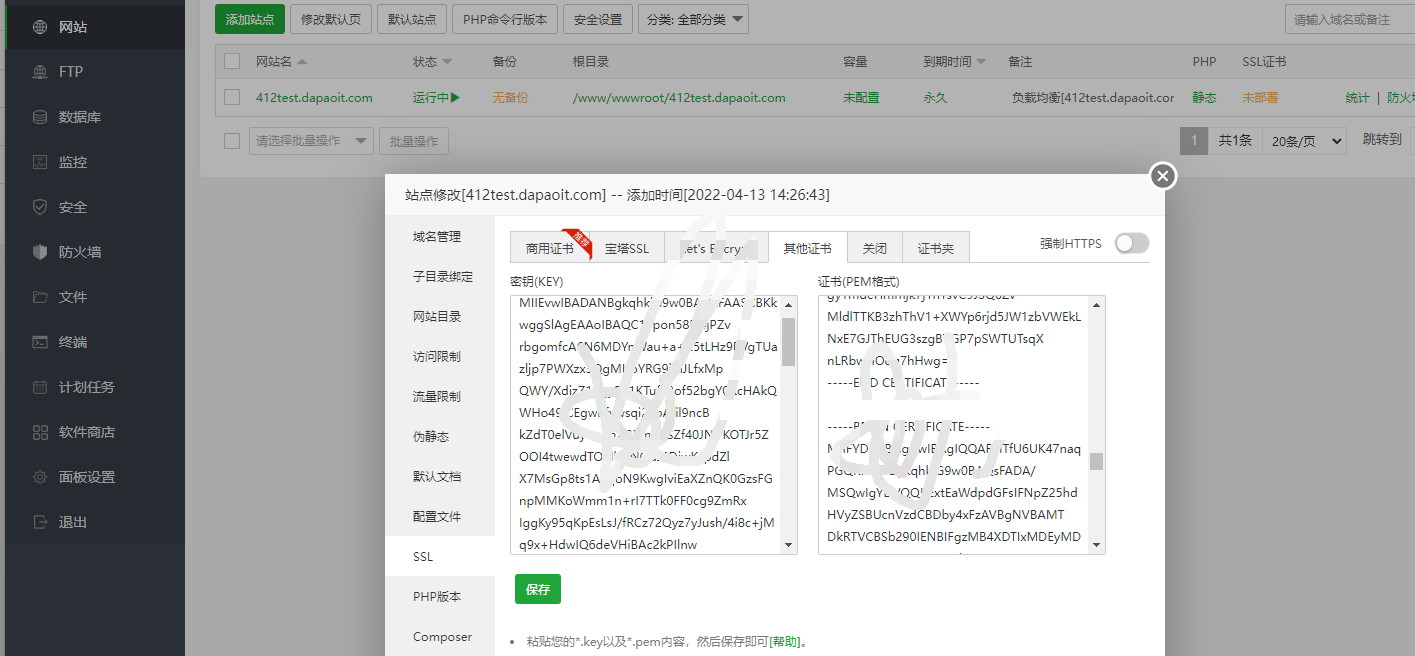Check the checkbox beside 请选择批量操作
The width and height of the screenshot is (1415, 656).
point(232,141)
